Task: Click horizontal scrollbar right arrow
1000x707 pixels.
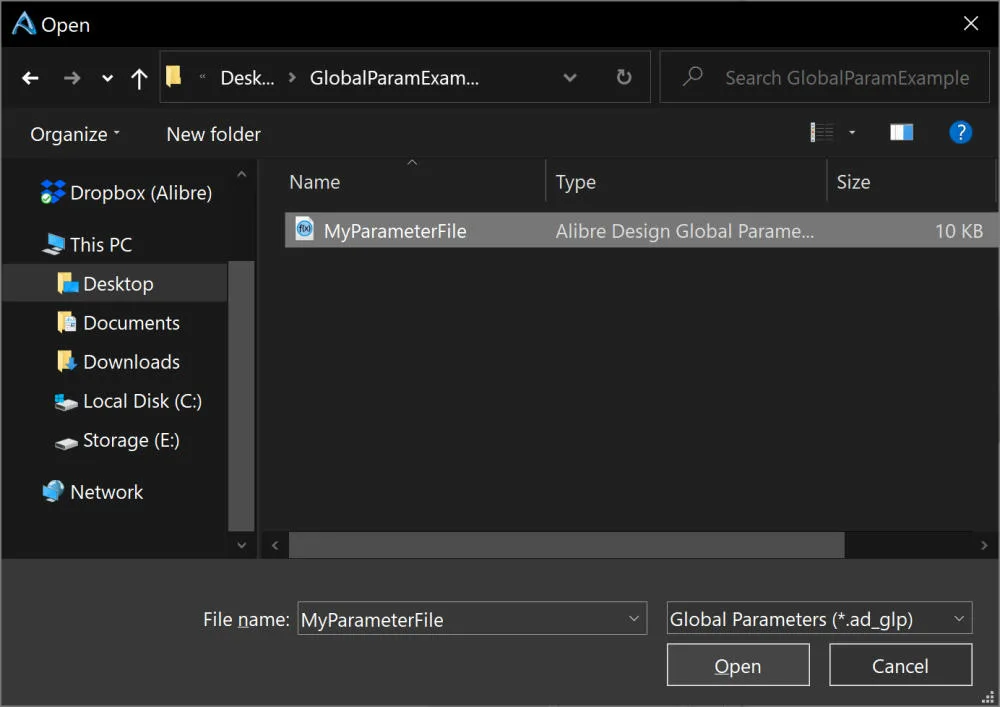Action: click(984, 545)
